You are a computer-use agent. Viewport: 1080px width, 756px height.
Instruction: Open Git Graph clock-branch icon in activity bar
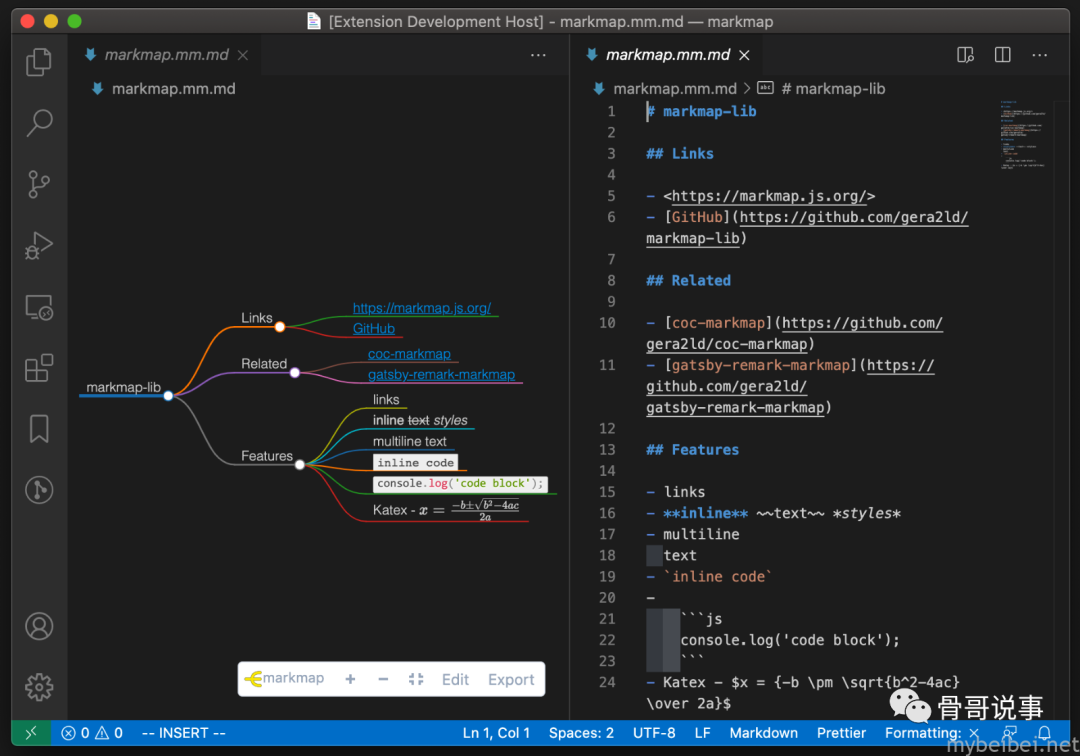coord(39,490)
